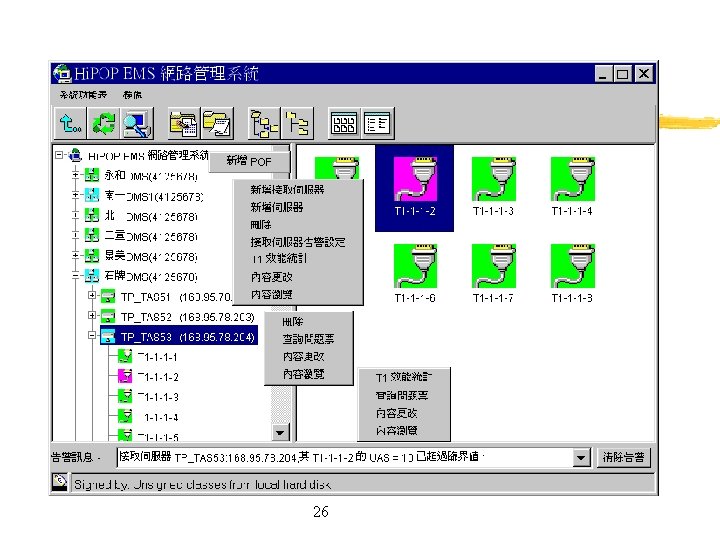This screenshot has height=540, width=720.
Task: Choose 接取伺服器告警設定 menu entry
Action: click(298, 242)
